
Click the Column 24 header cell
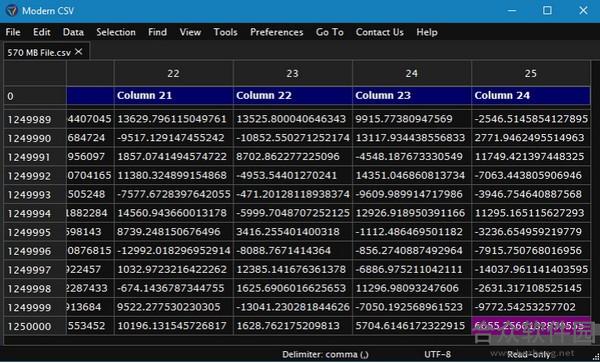click(531, 96)
